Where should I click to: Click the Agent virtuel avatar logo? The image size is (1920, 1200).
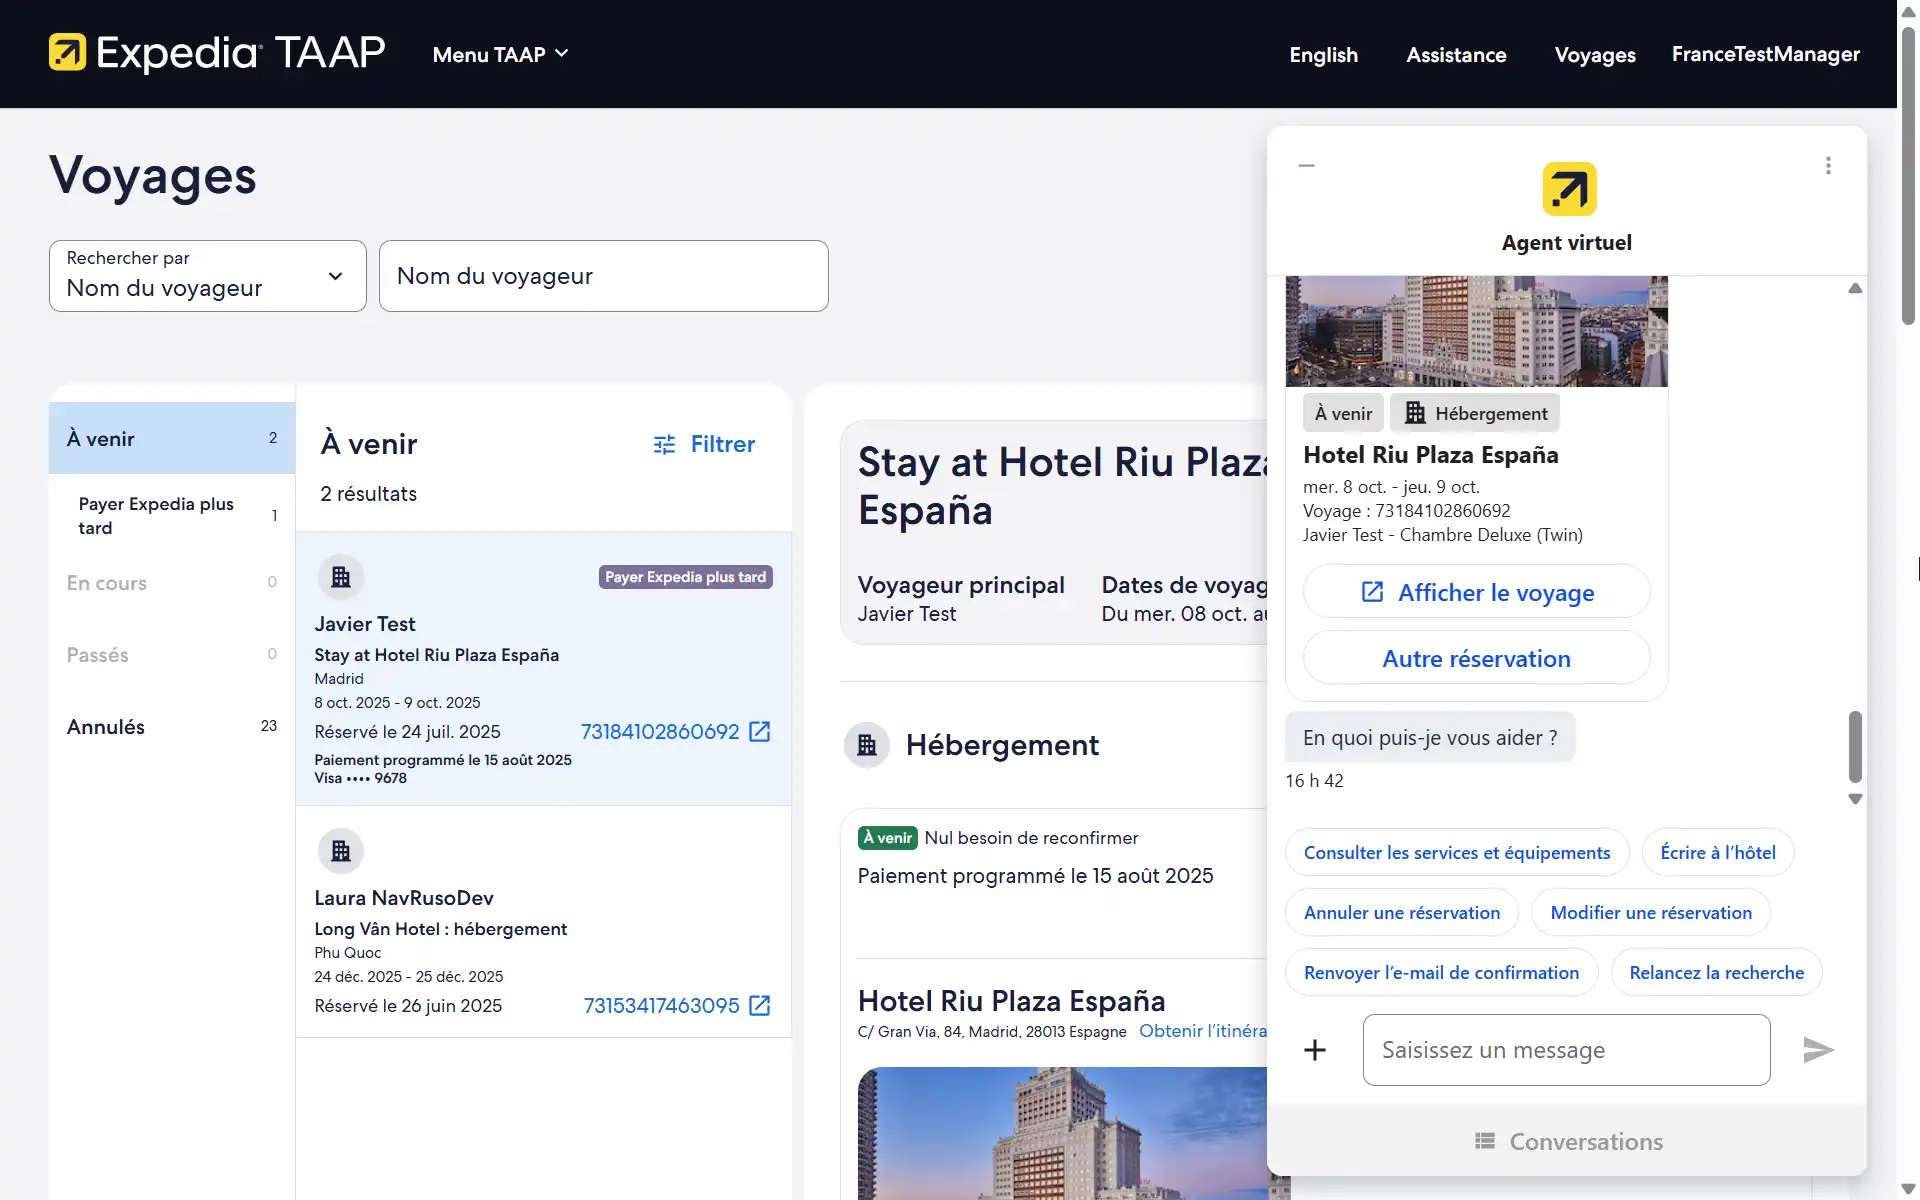[x=1569, y=189]
